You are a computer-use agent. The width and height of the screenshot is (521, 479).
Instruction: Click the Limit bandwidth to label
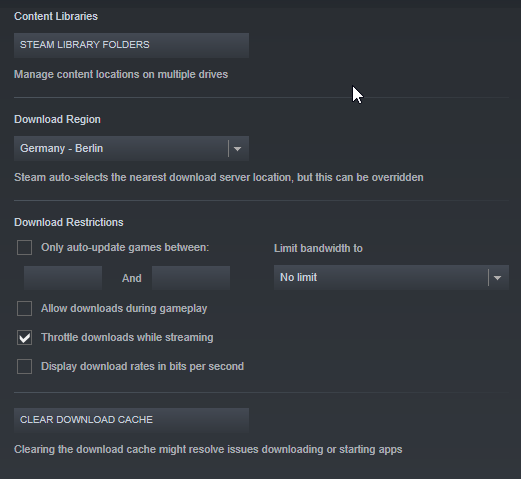(x=318, y=248)
